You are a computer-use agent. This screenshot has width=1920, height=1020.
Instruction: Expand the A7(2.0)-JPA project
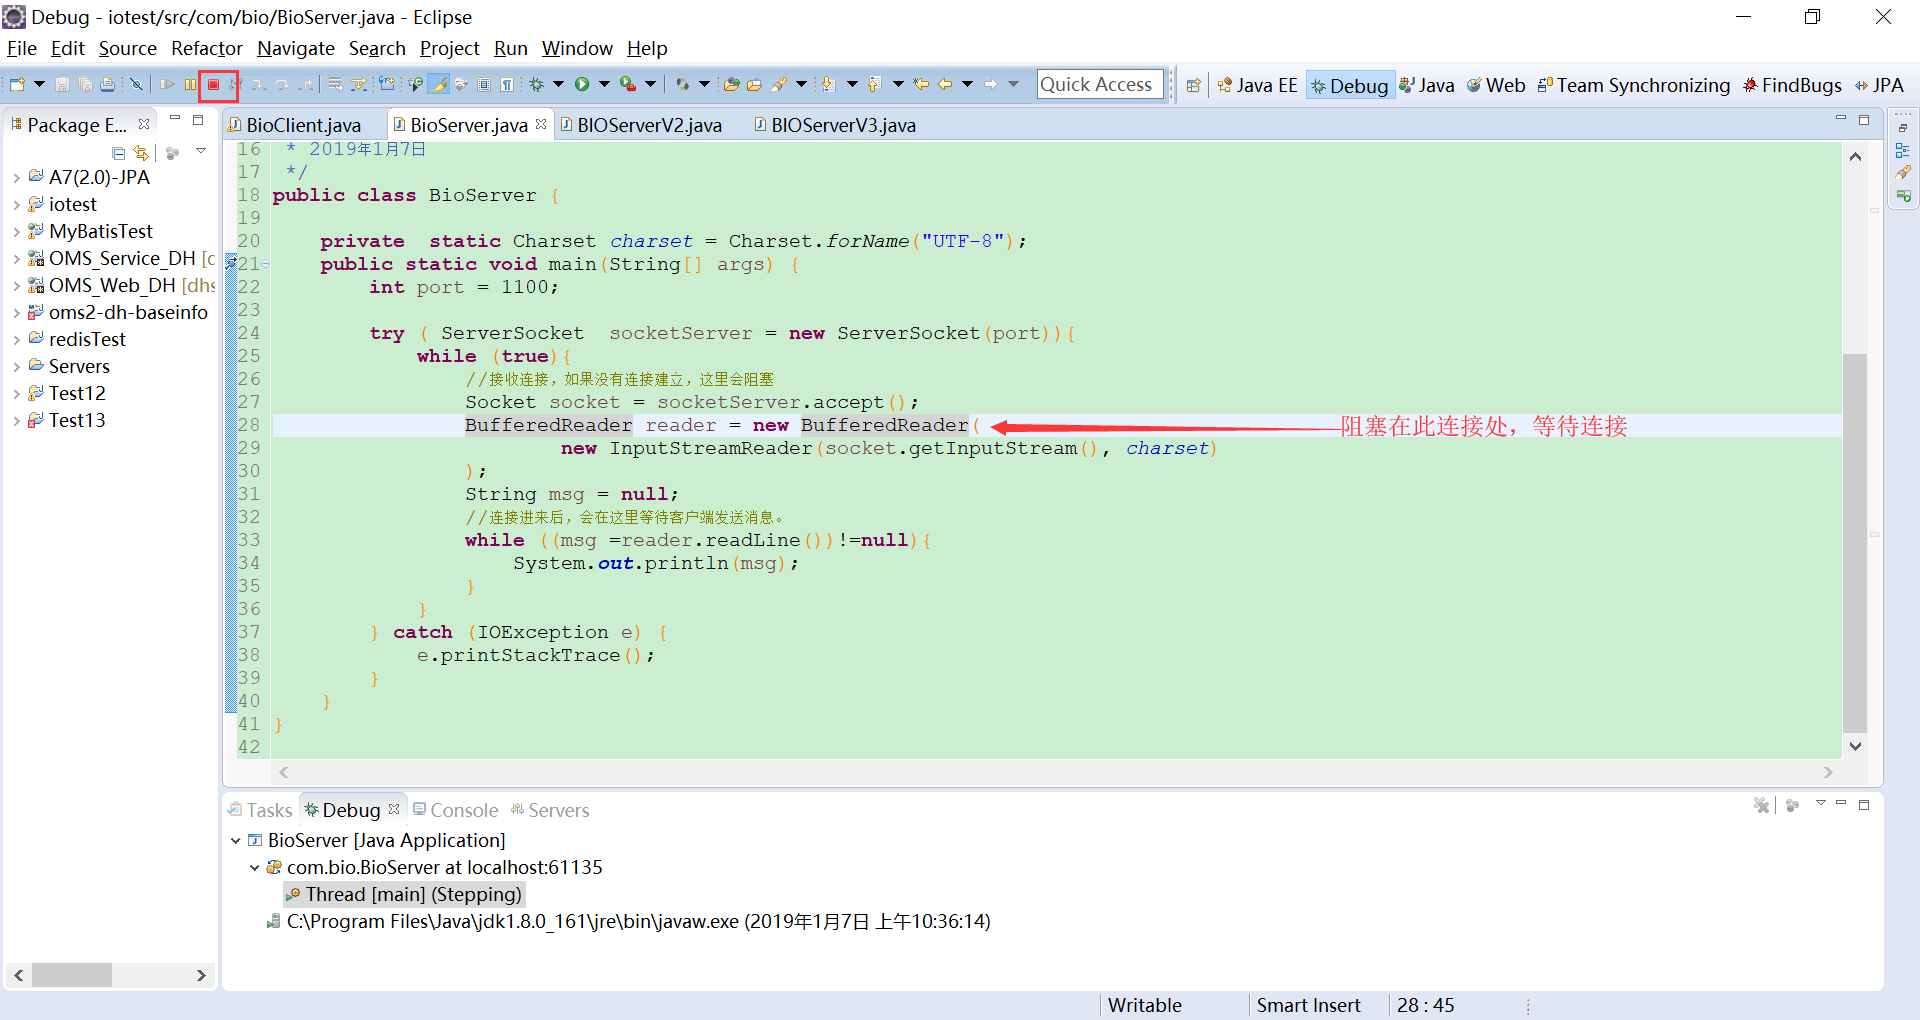coord(17,178)
